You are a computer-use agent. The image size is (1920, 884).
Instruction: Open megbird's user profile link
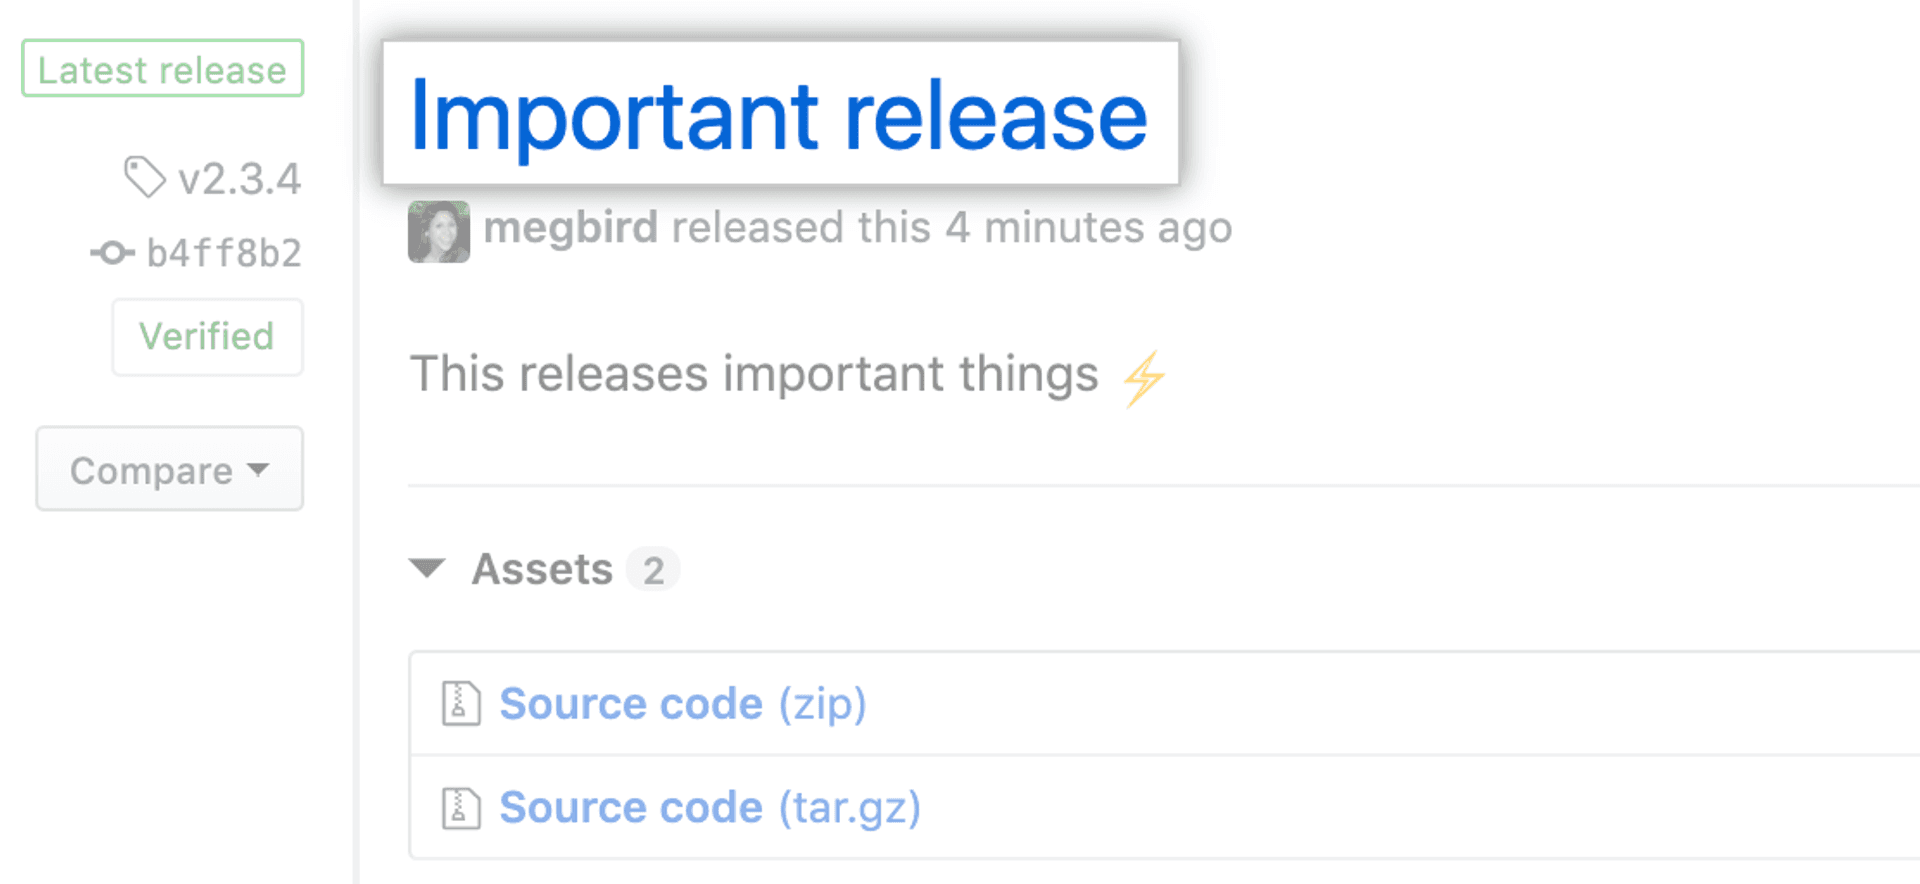571,228
